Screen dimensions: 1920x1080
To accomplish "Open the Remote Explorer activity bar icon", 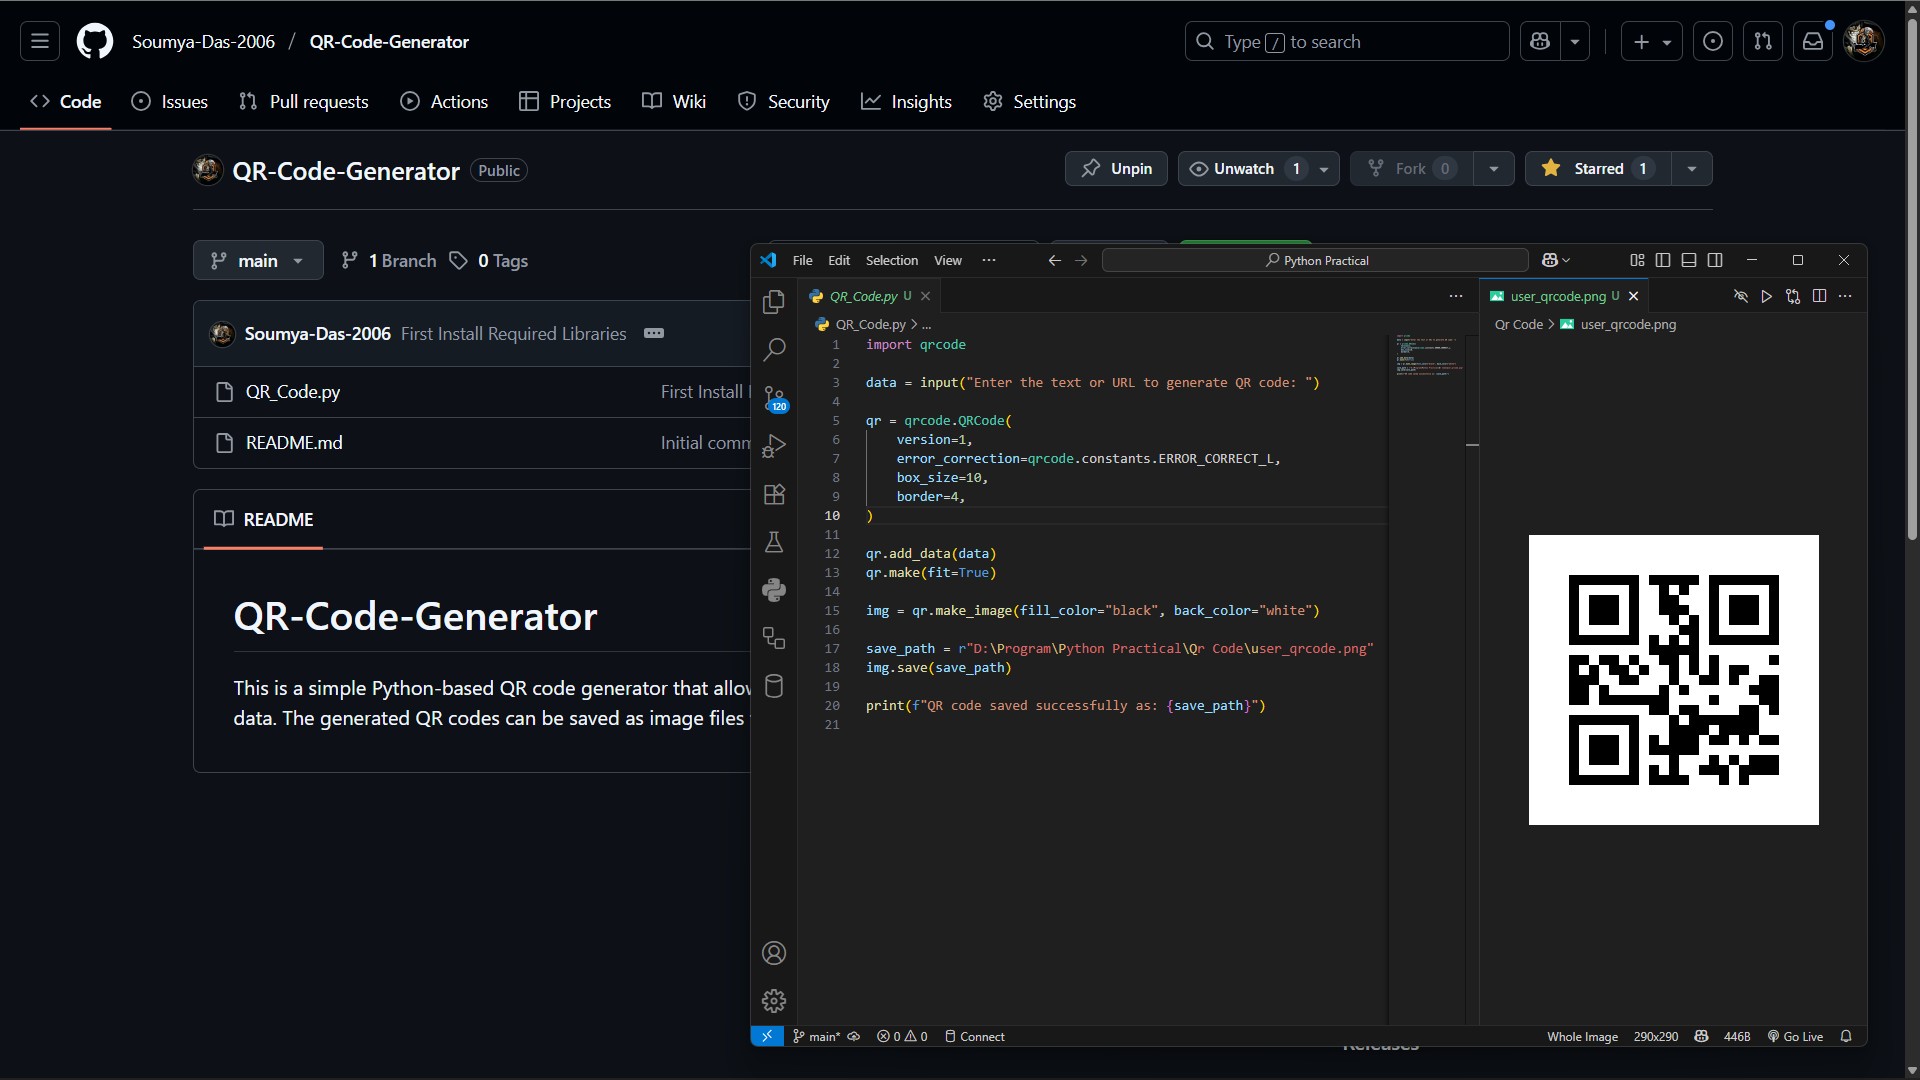I will [774, 638].
